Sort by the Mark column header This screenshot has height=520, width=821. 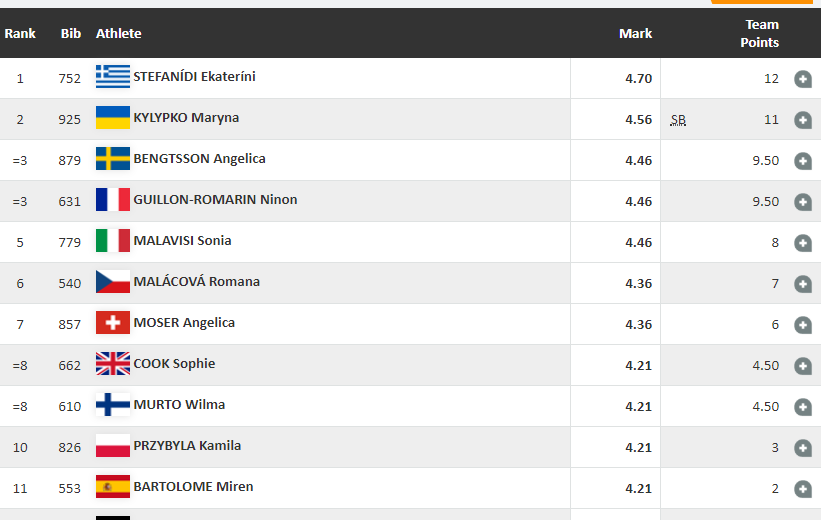pos(635,34)
